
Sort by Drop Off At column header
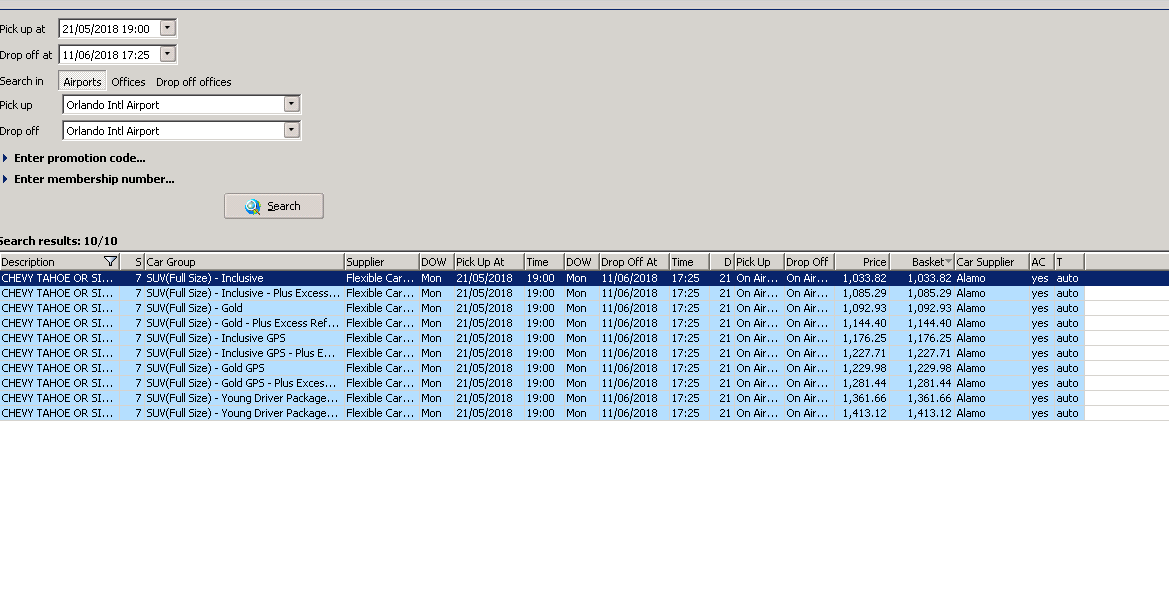pyautogui.click(x=634, y=262)
